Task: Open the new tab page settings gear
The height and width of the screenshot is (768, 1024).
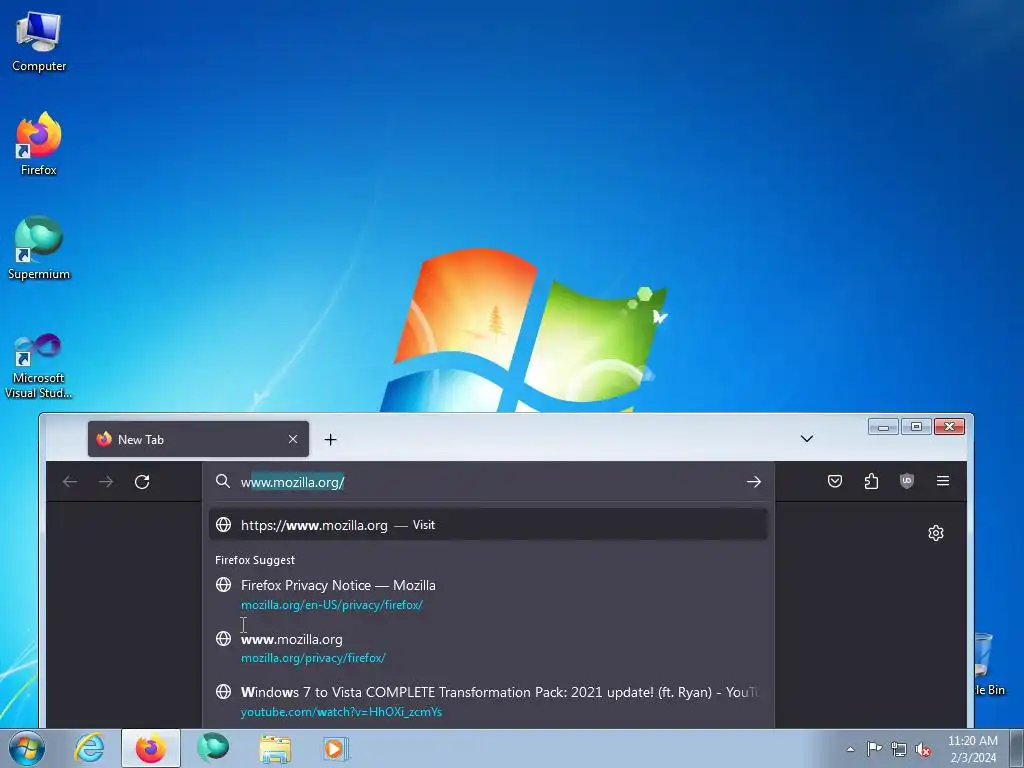Action: point(936,533)
